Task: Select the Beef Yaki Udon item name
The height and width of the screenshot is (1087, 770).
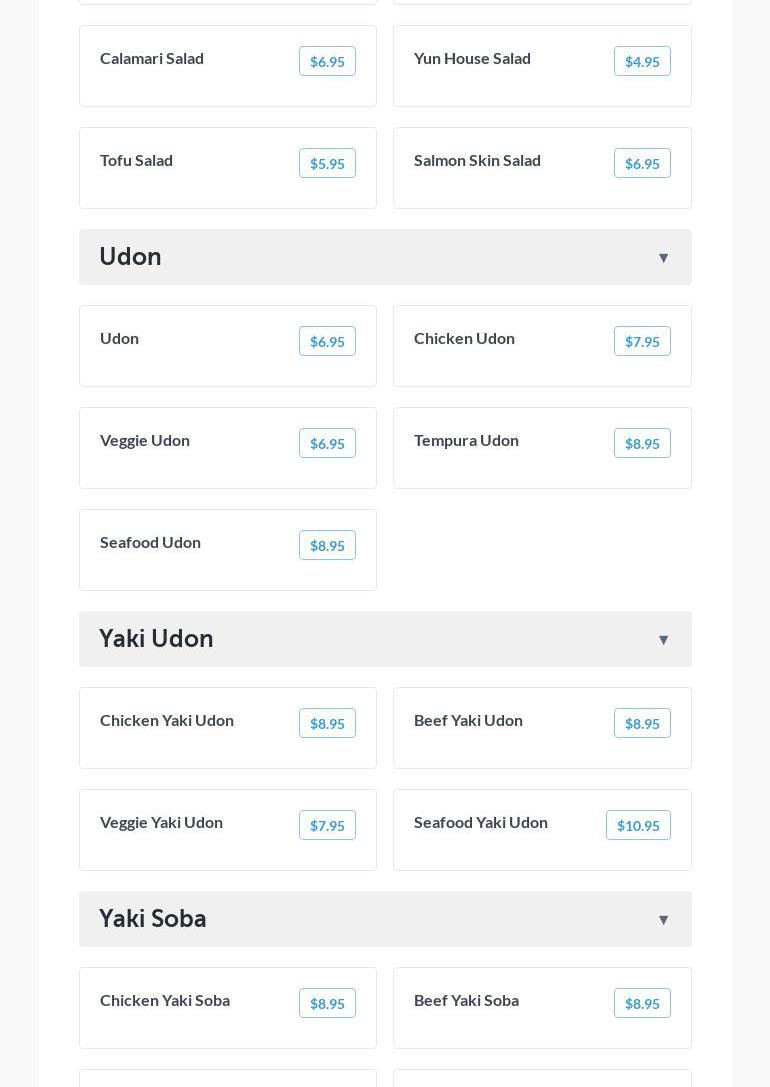Action: pos(468,721)
